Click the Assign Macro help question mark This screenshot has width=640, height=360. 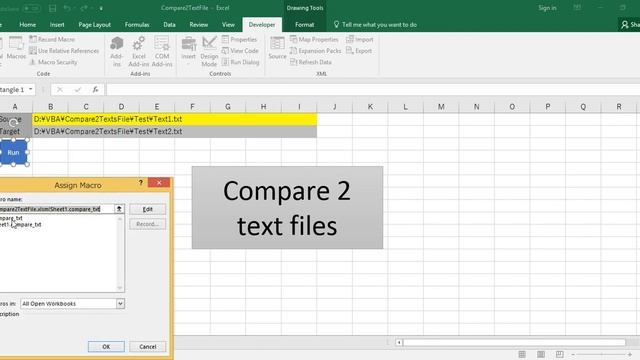pyautogui.click(x=141, y=183)
